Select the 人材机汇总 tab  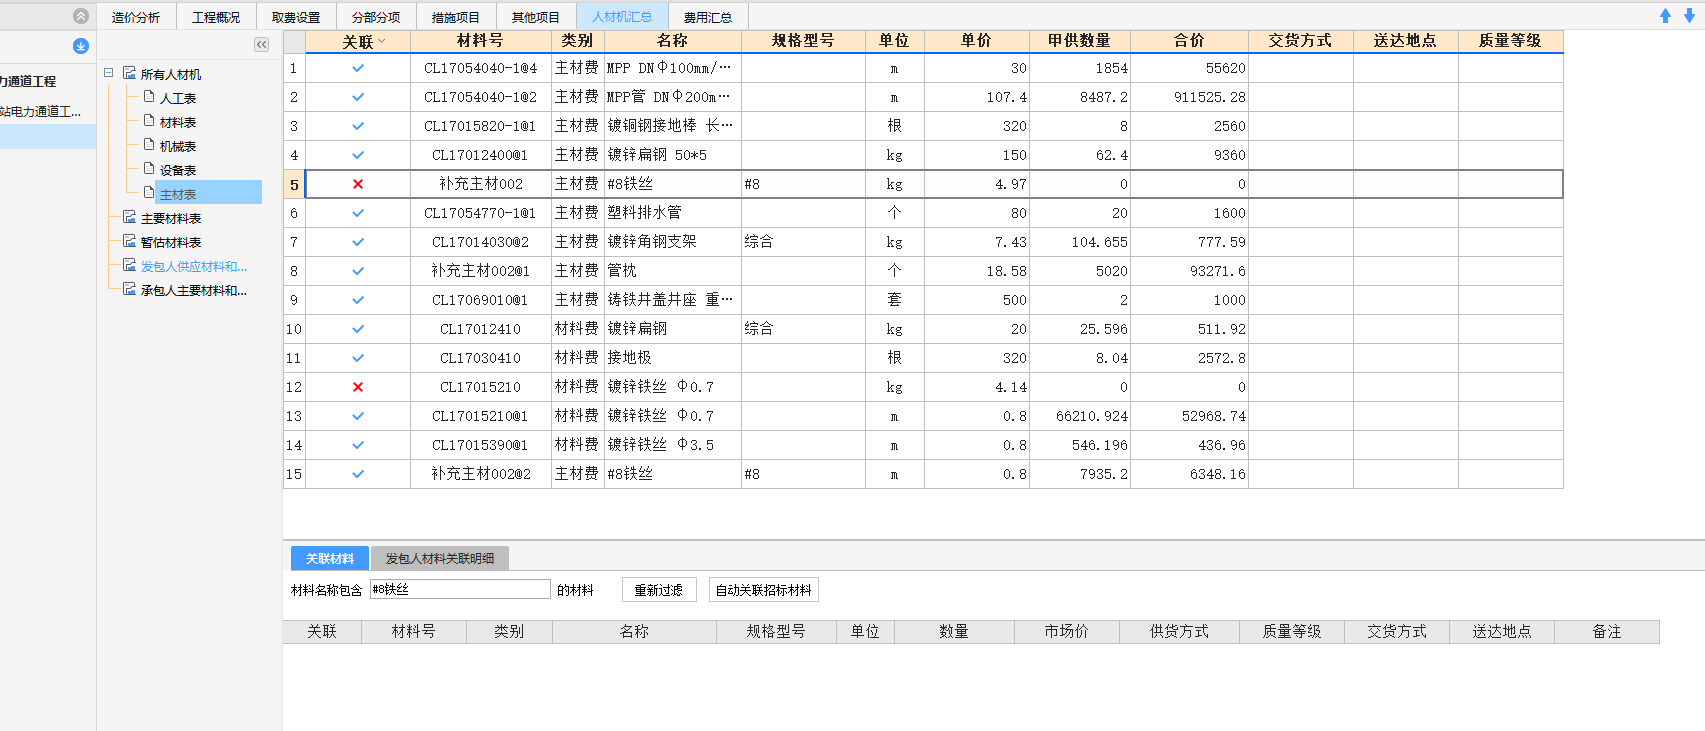(x=622, y=17)
